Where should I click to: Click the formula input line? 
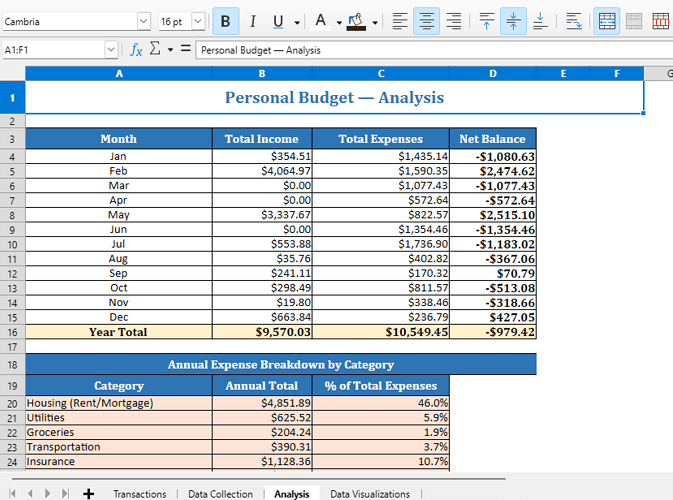434,50
